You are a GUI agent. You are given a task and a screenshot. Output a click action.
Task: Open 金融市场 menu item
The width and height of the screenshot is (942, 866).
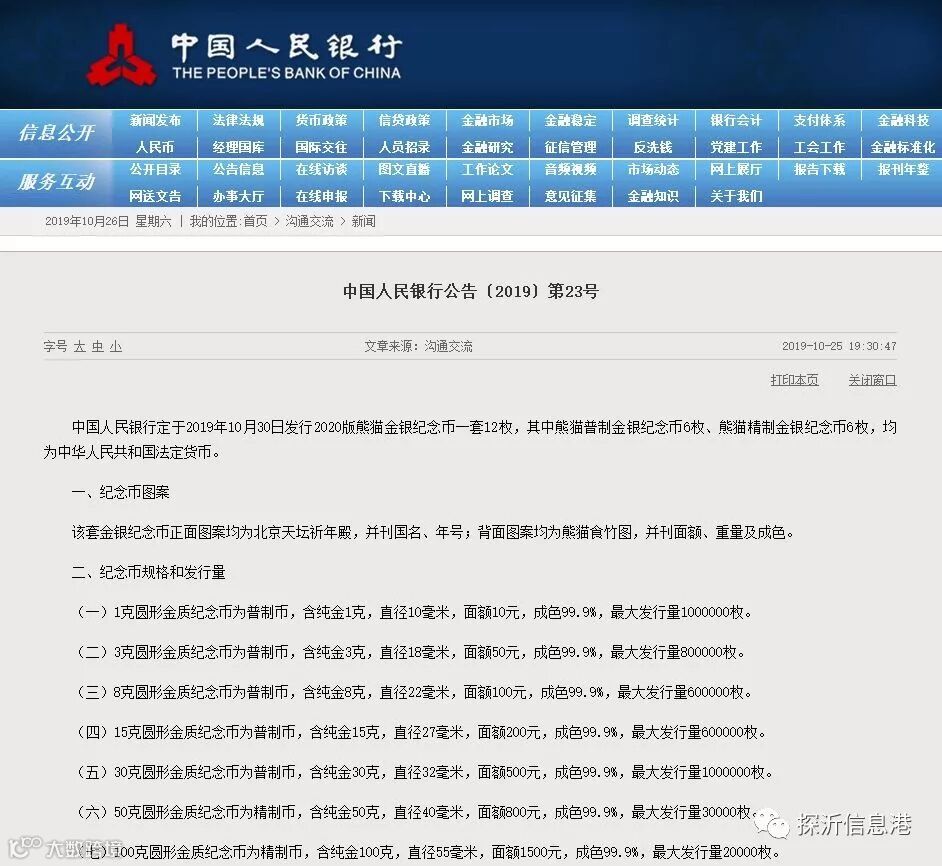[487, 120]
